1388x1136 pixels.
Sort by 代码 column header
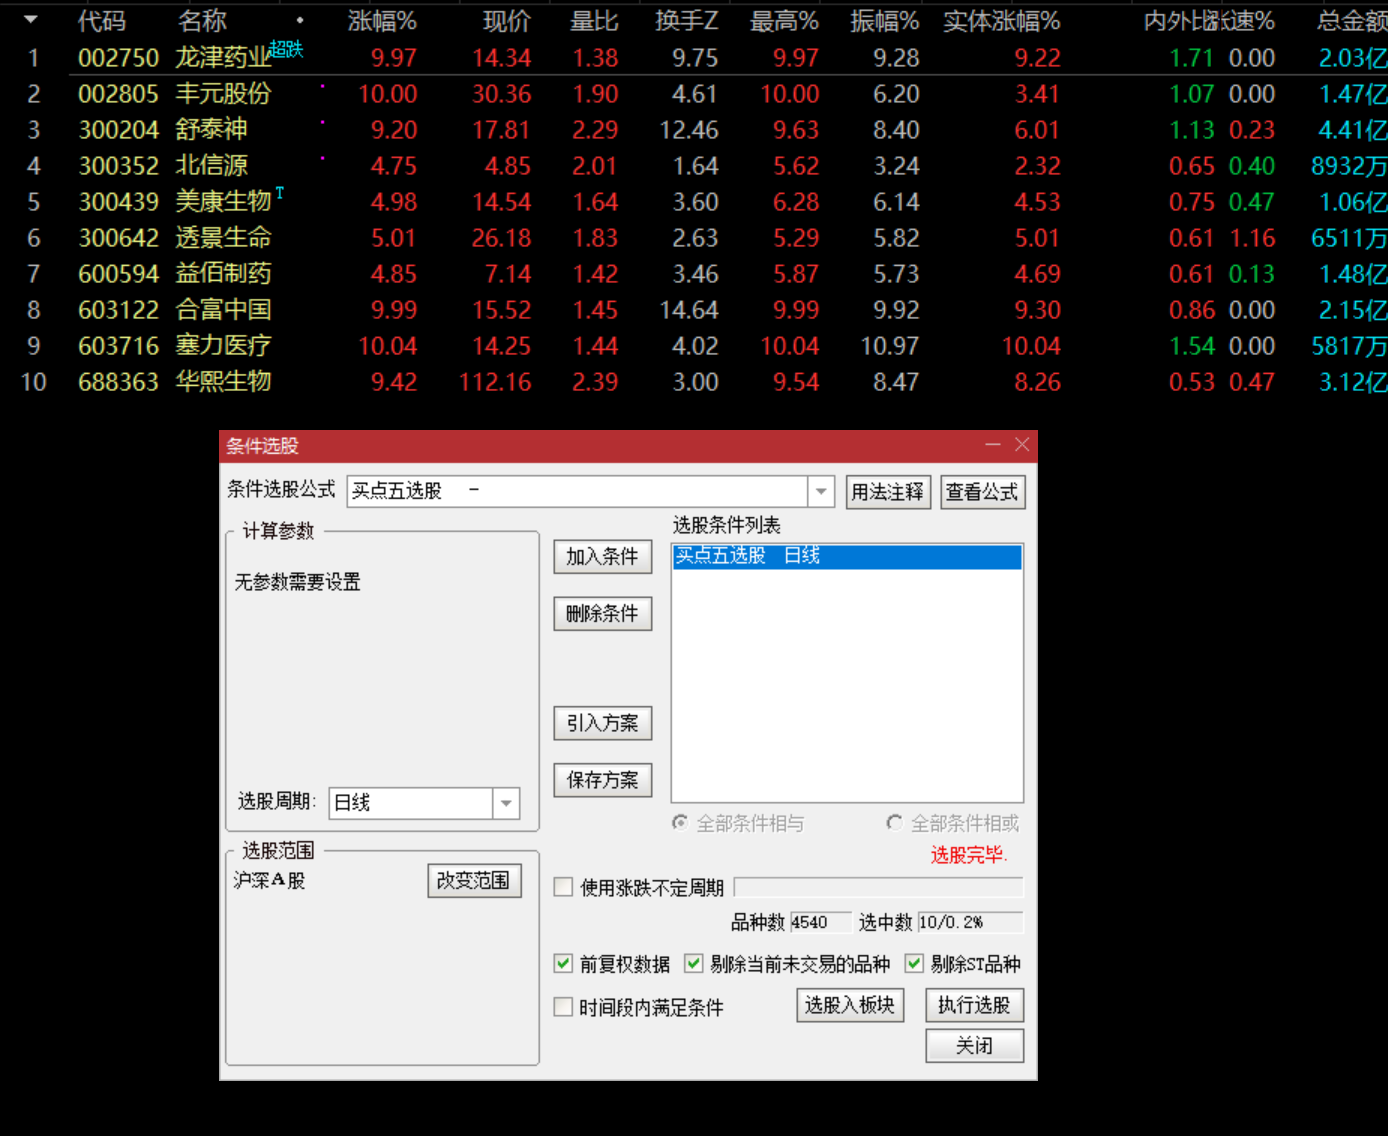(x=102, y=20)
